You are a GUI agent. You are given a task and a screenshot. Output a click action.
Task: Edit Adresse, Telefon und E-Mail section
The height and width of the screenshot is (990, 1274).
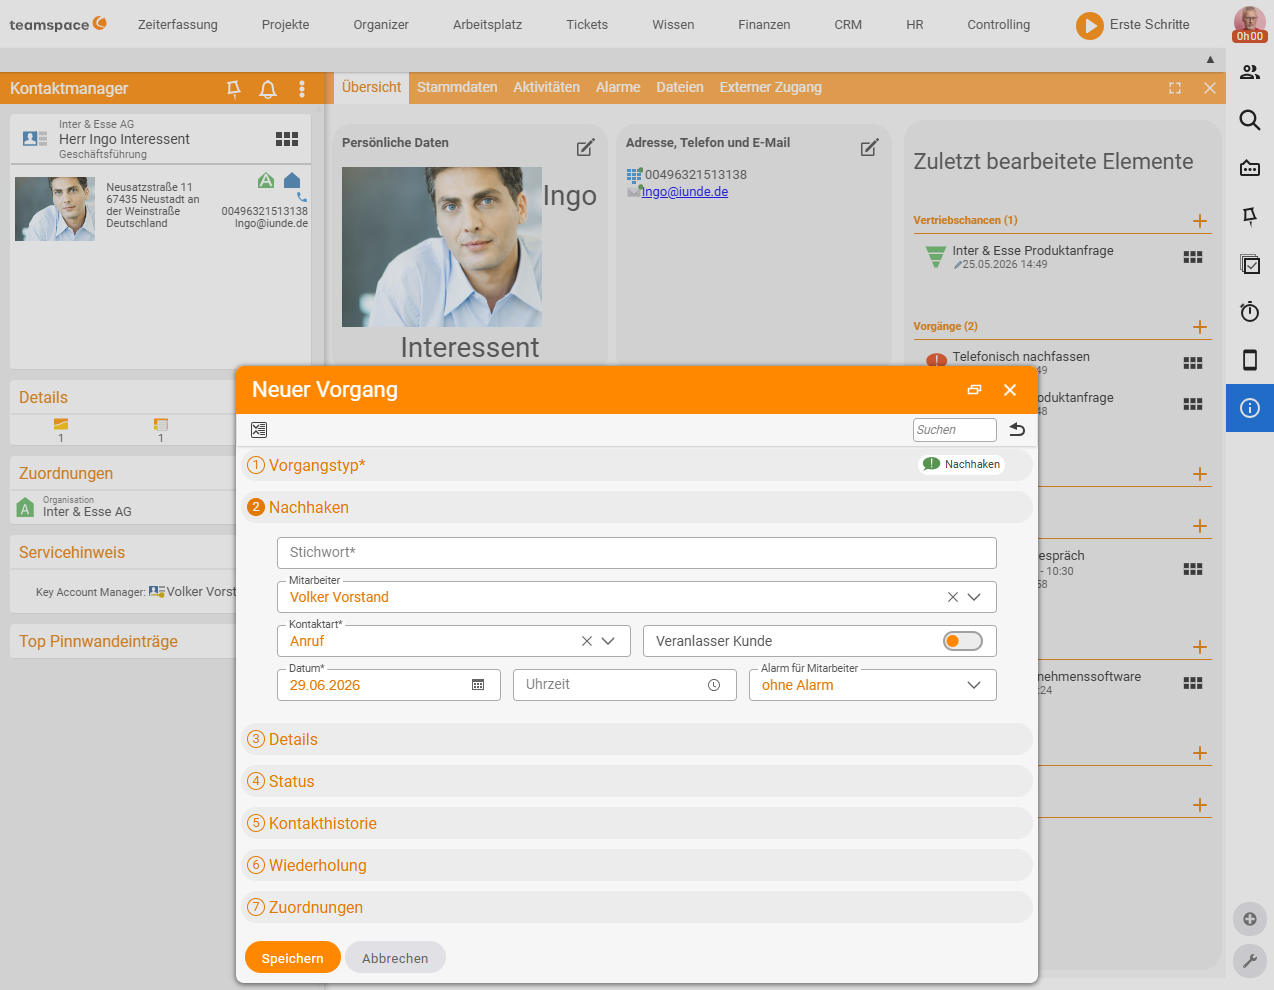point(869,148)
